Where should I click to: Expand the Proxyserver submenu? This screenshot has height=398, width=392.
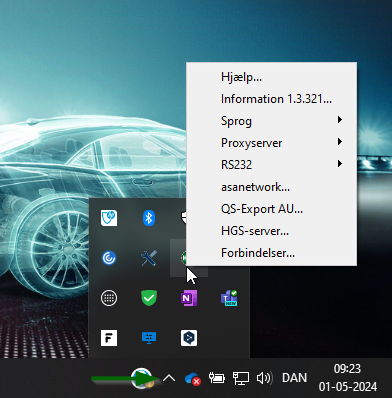(x=271, y=143)
